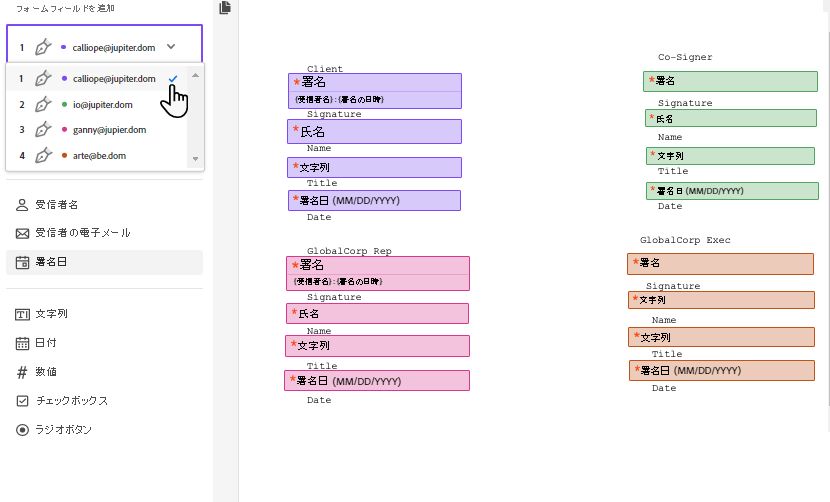Click pen icon beside ganny@jupier.dom

coord(43,130)
